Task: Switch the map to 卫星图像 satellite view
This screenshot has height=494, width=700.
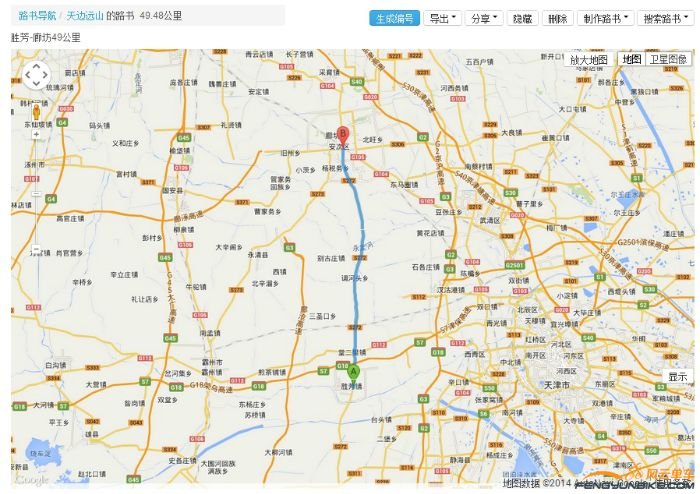Action: click(x=668, y=60)
